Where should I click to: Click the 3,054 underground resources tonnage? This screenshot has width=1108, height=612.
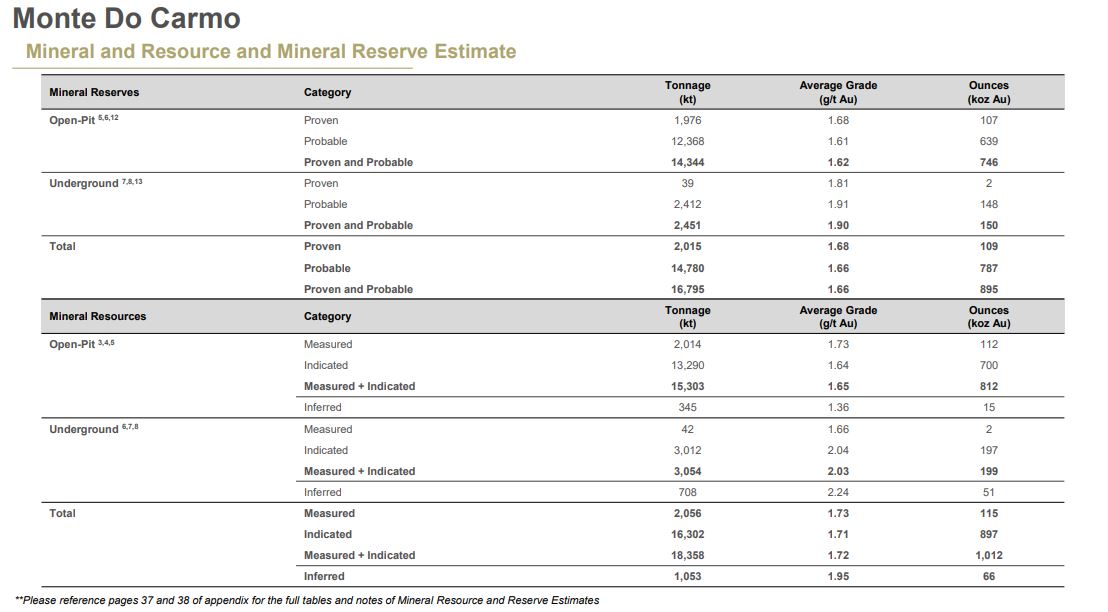click(x=687, y=472)
